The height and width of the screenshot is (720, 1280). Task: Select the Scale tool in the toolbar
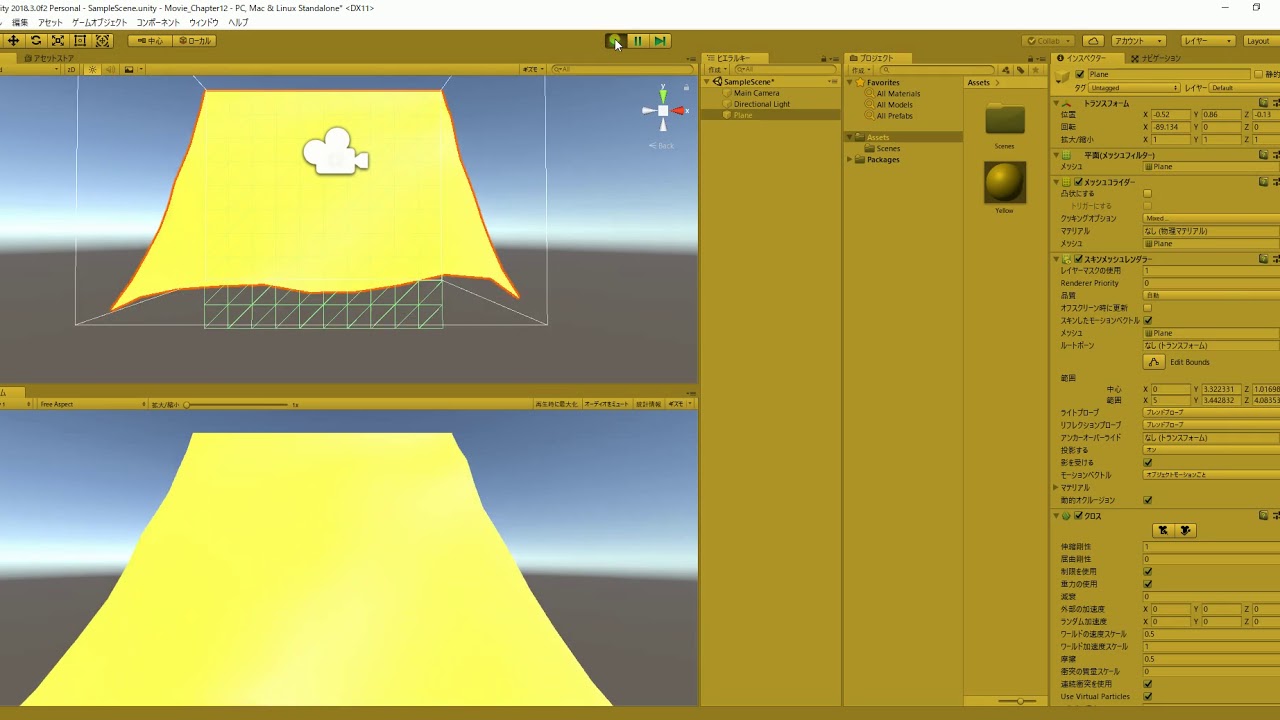coord(58,41)
